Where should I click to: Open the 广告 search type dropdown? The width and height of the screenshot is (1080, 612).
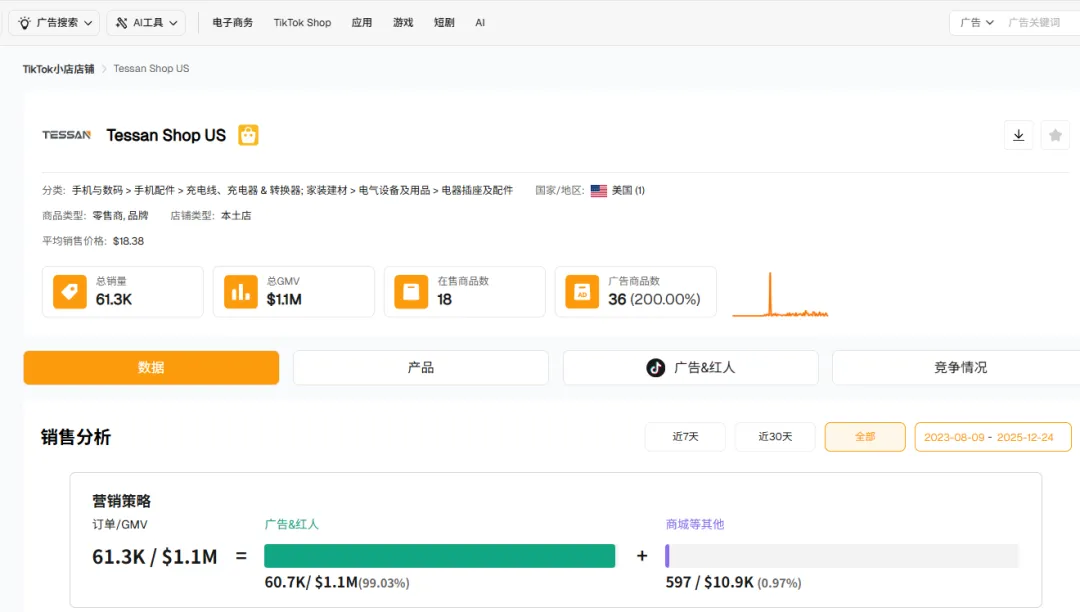[976, 22]
